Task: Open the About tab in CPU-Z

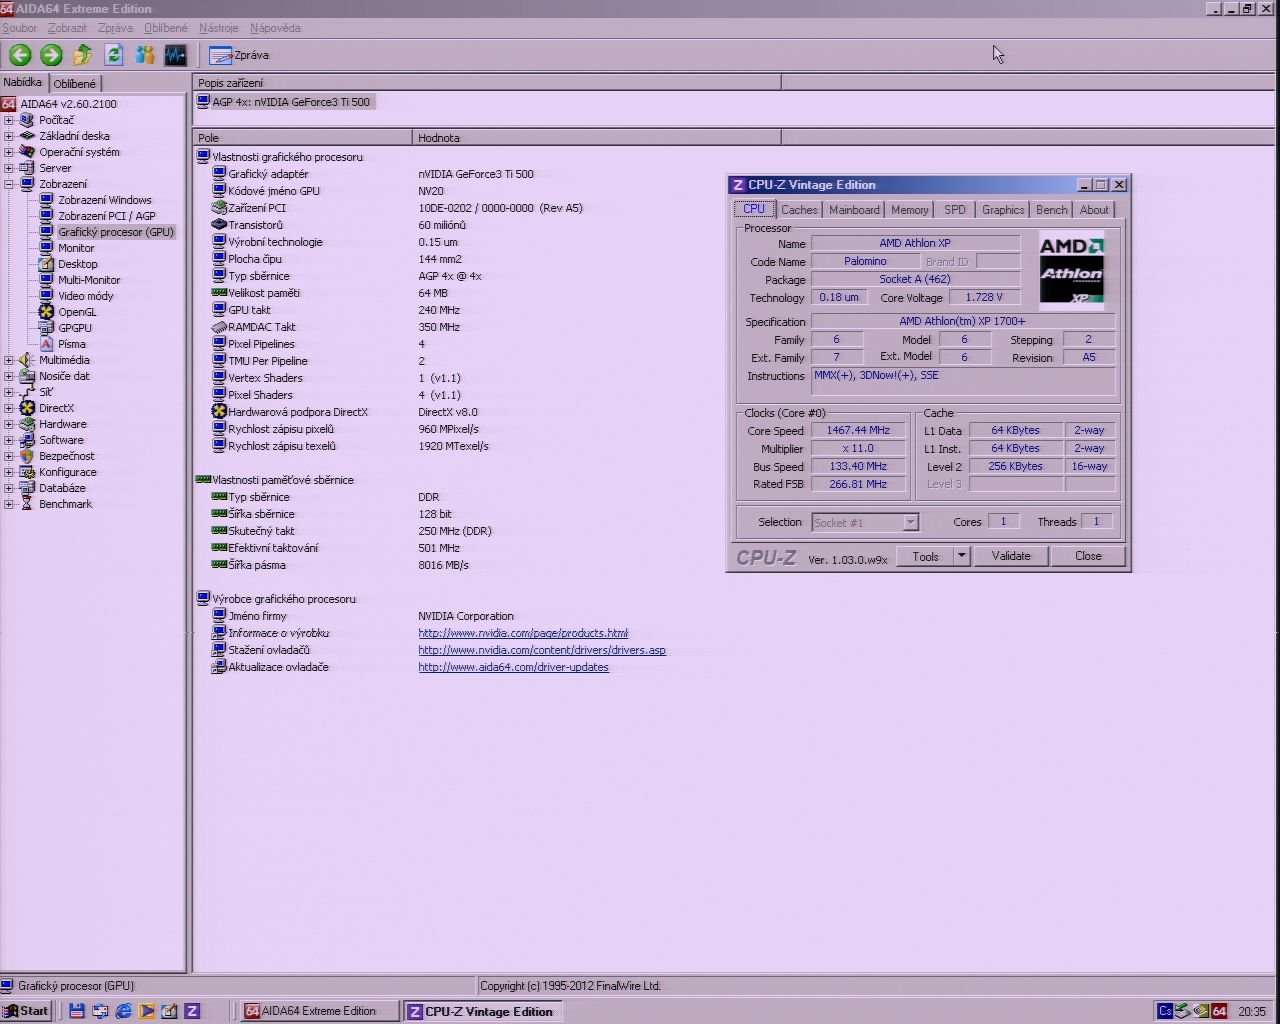Action: 1094,210
